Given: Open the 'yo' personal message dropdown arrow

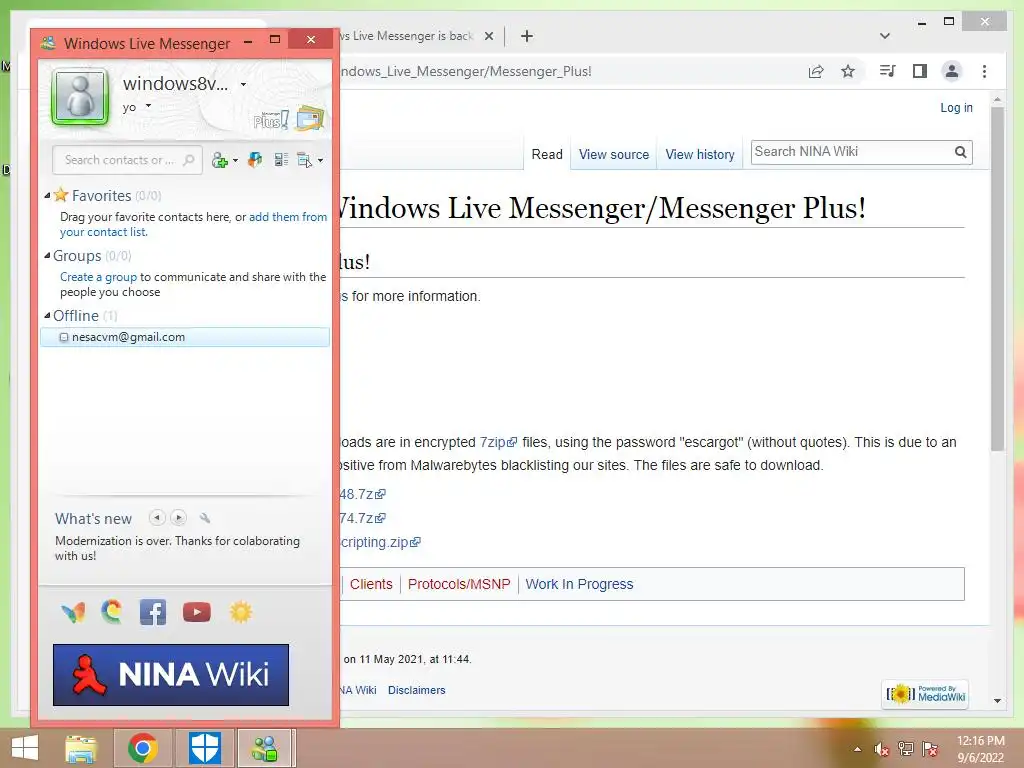Looking at the screenshot, I should 149,106.
